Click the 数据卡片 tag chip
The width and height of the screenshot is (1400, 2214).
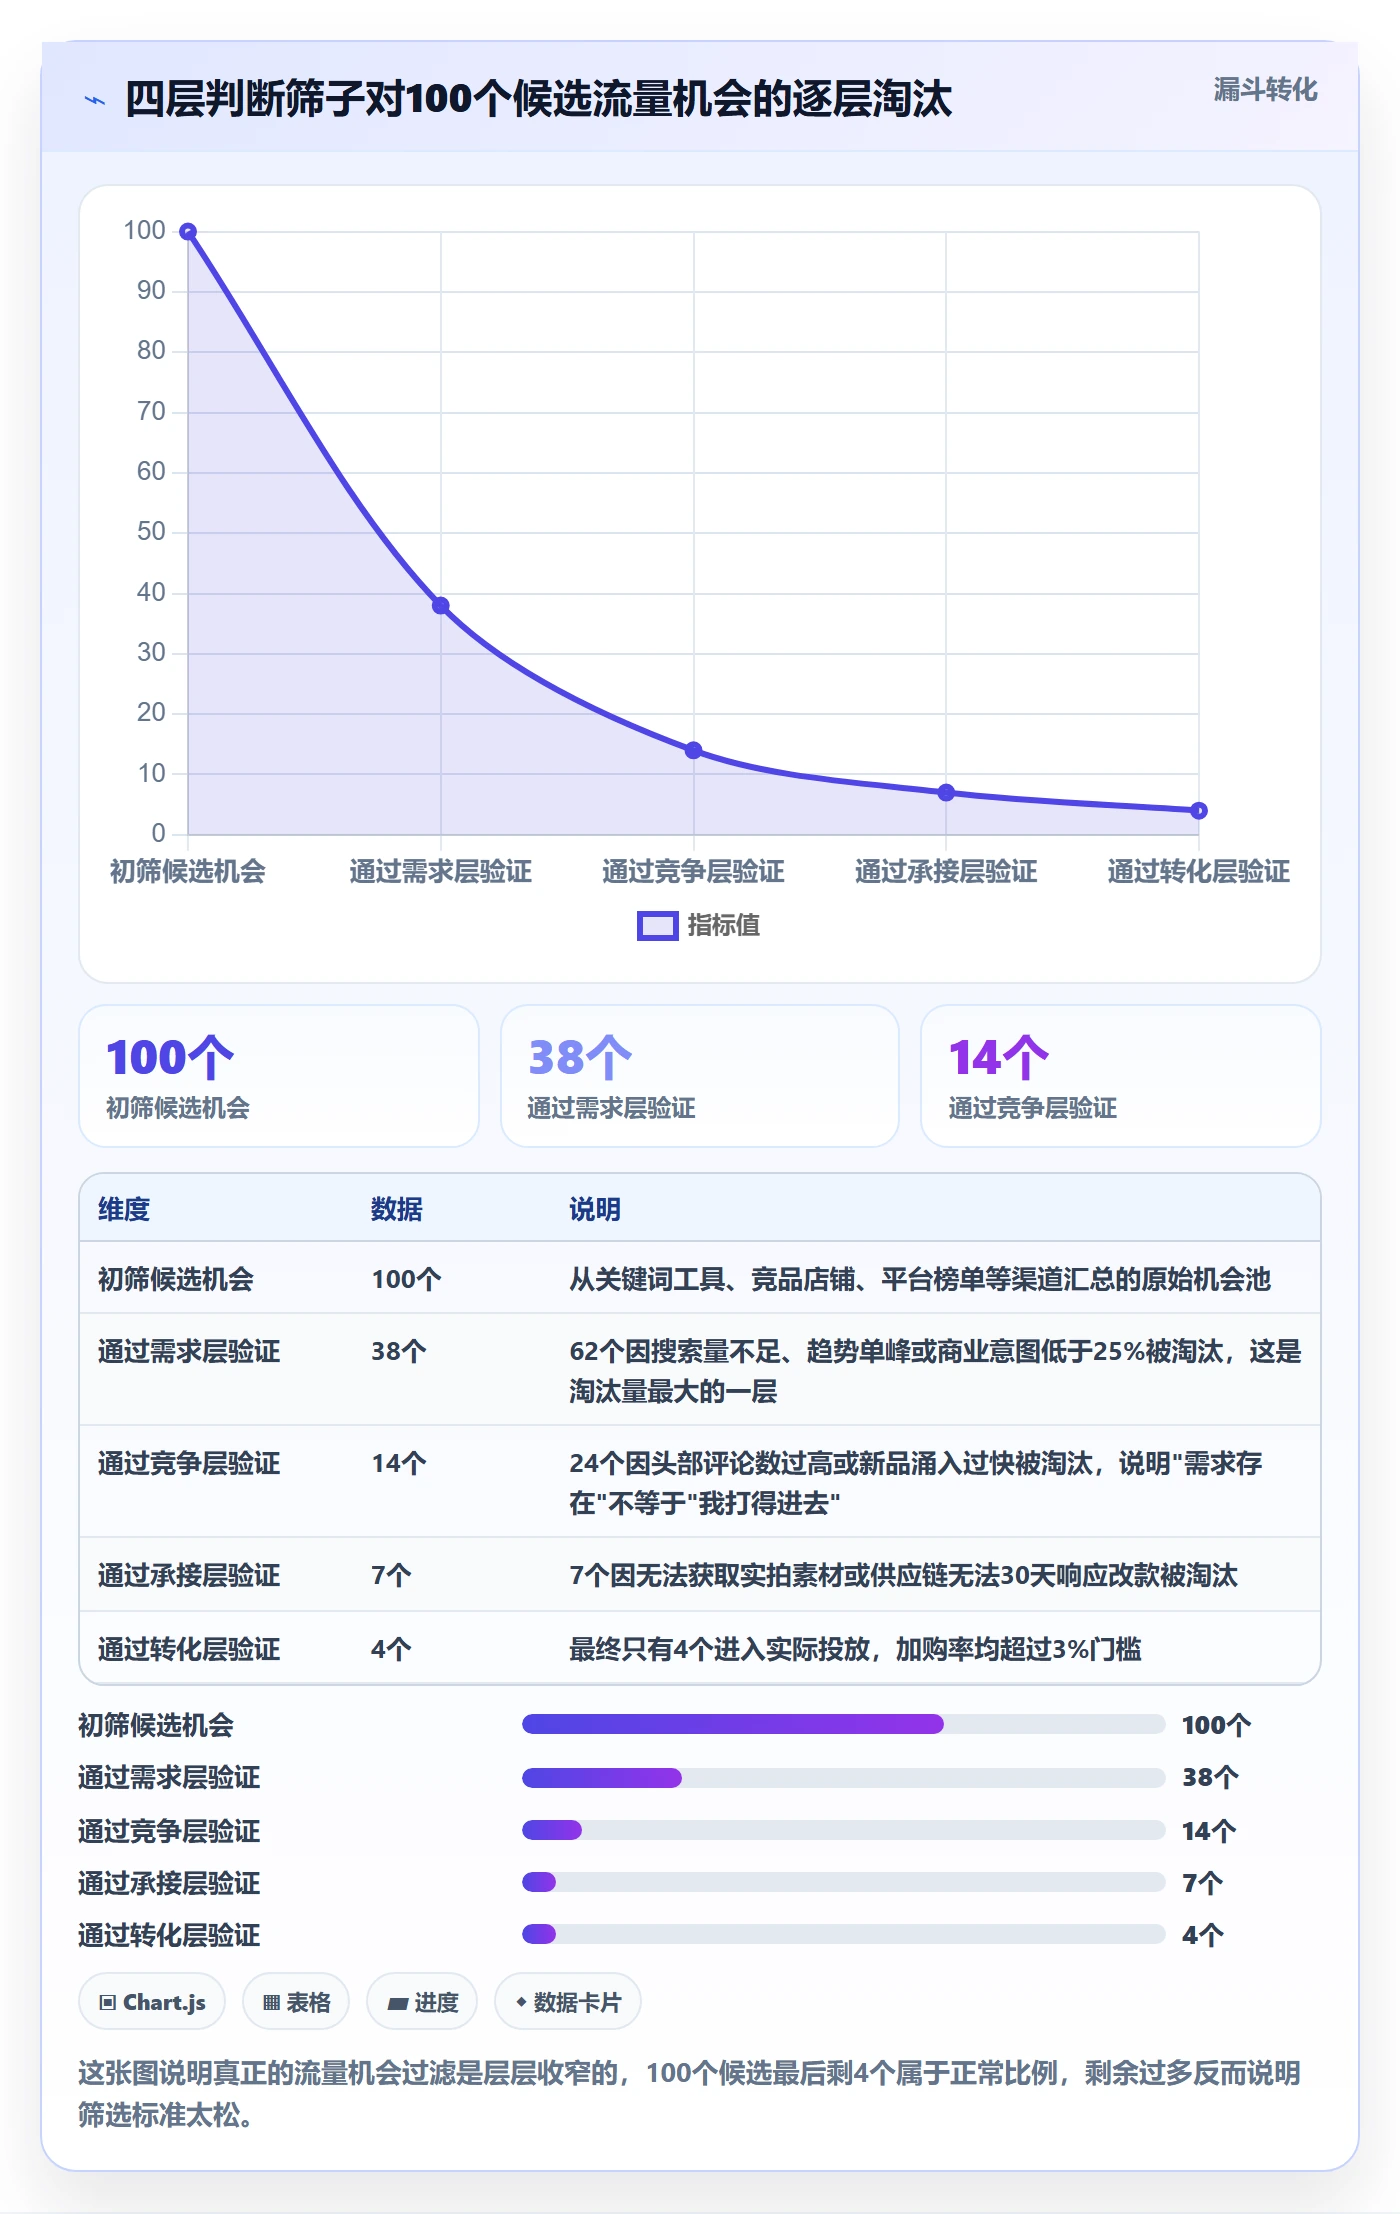pyautogui.click(x=567, y=2002)
